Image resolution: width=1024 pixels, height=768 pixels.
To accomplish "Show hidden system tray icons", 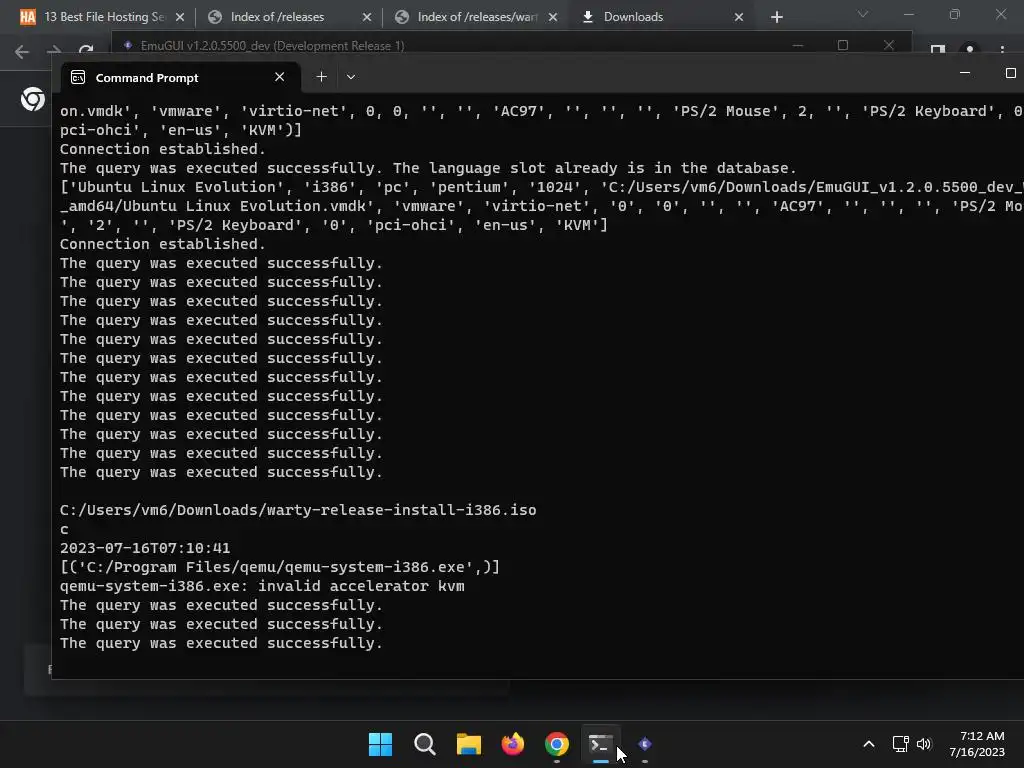I will coord(869,744).
